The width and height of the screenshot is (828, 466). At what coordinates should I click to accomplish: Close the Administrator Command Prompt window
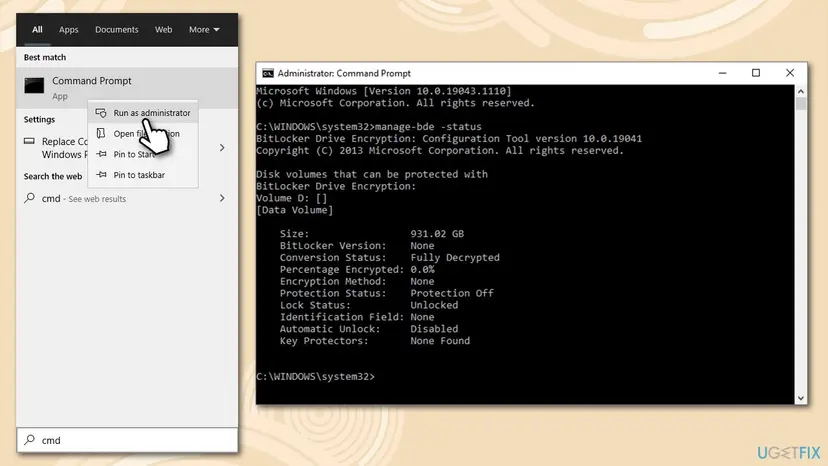[789, 73]
